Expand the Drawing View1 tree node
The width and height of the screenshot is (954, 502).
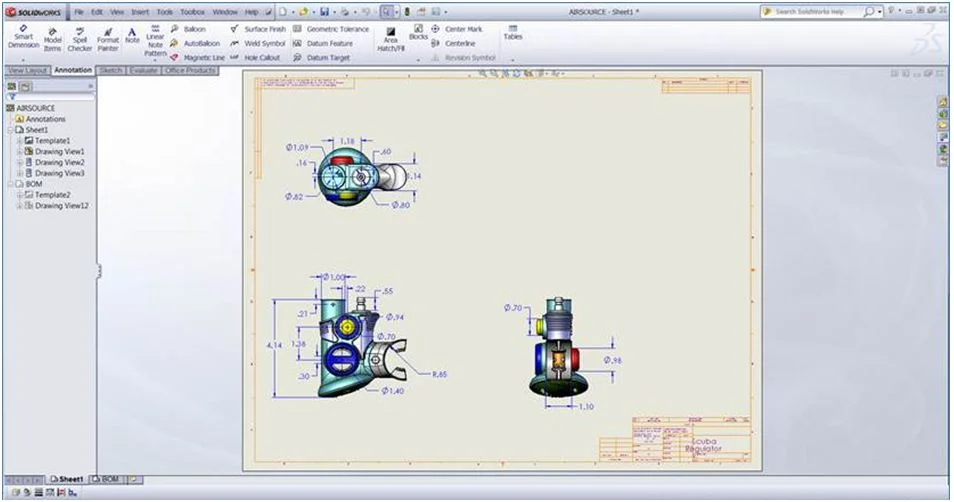(19, 151)
